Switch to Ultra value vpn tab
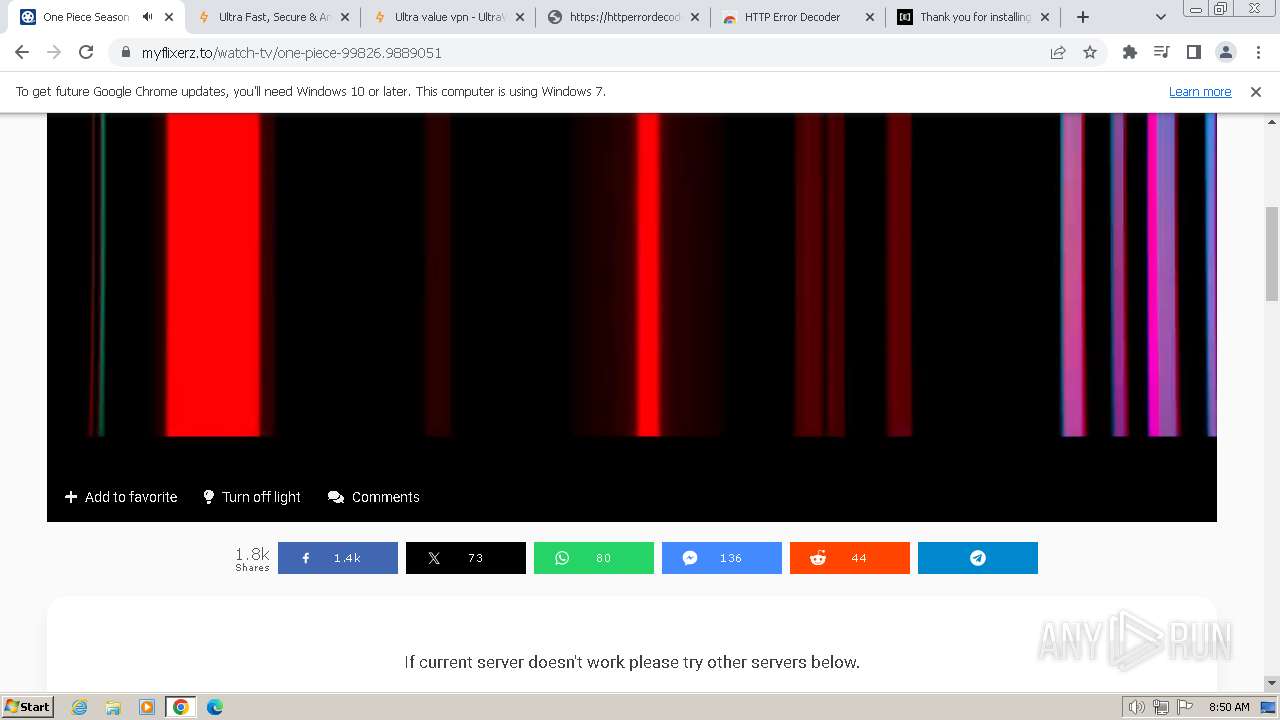The height and width of the screenshot is (720, 1280). pyautogui.click(x=450, y=17)
